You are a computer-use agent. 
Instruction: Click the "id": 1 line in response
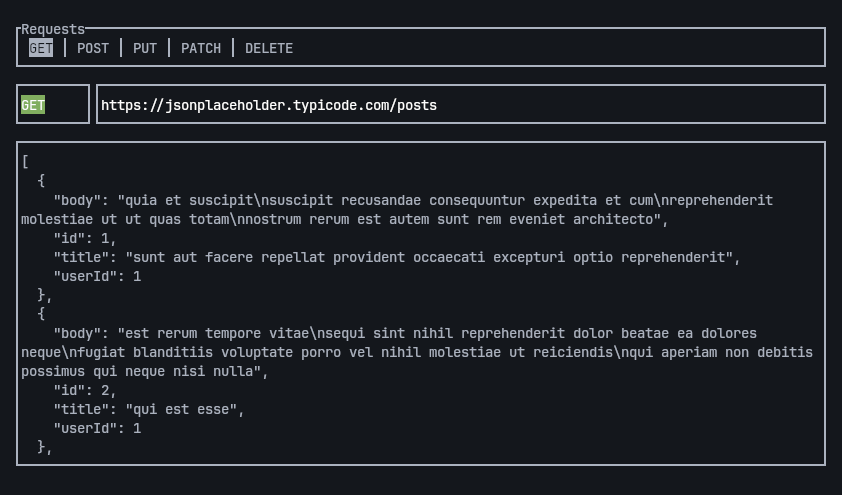tap(85, 238)
